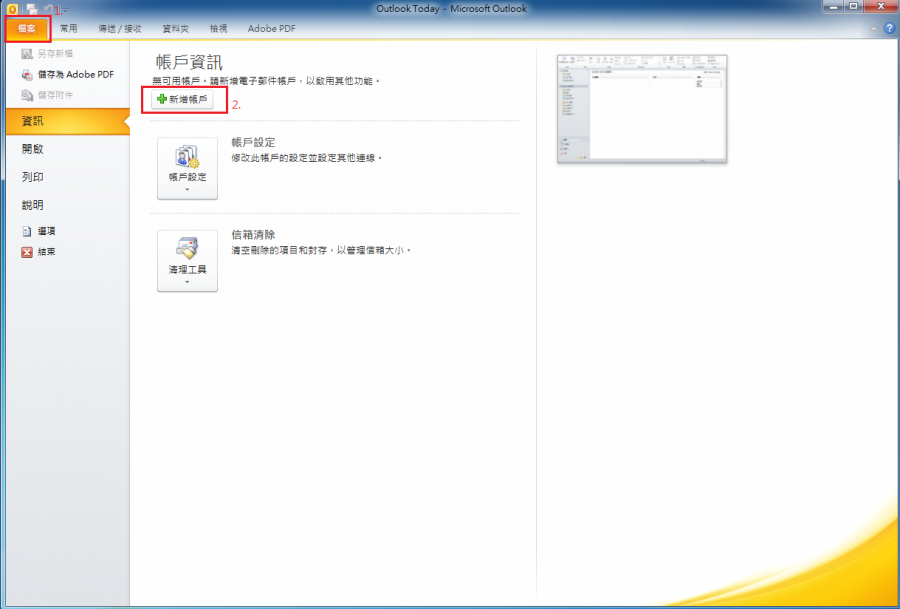Click the Outlook application icon in title bar
Image resolution: width=900 pixels, height=609 pixels.
click(12, 9)
